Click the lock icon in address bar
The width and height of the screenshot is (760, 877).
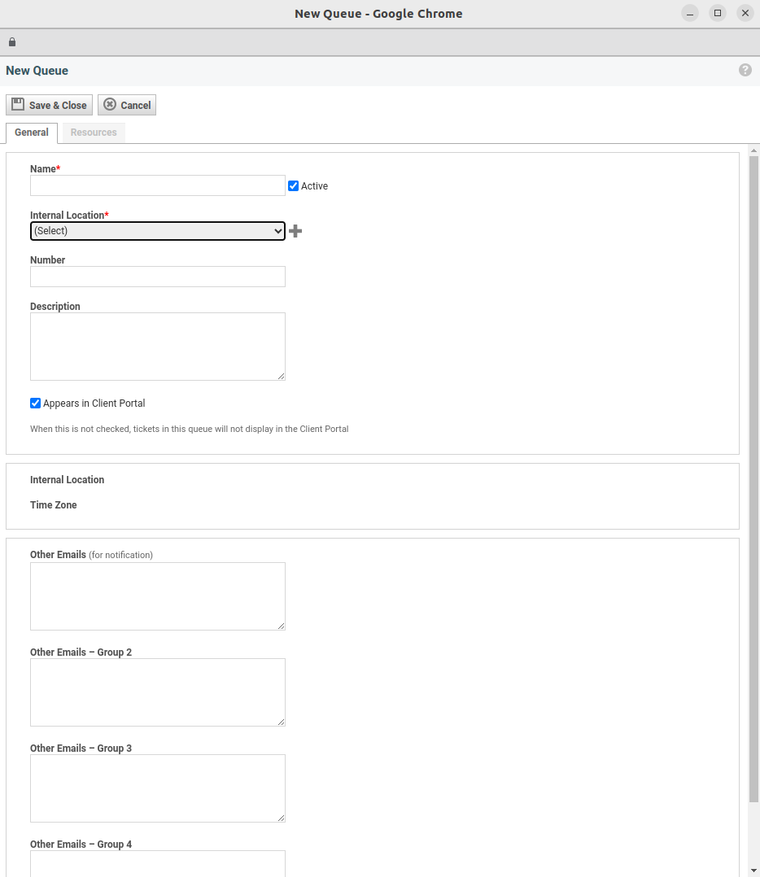[x=12, y=42]
